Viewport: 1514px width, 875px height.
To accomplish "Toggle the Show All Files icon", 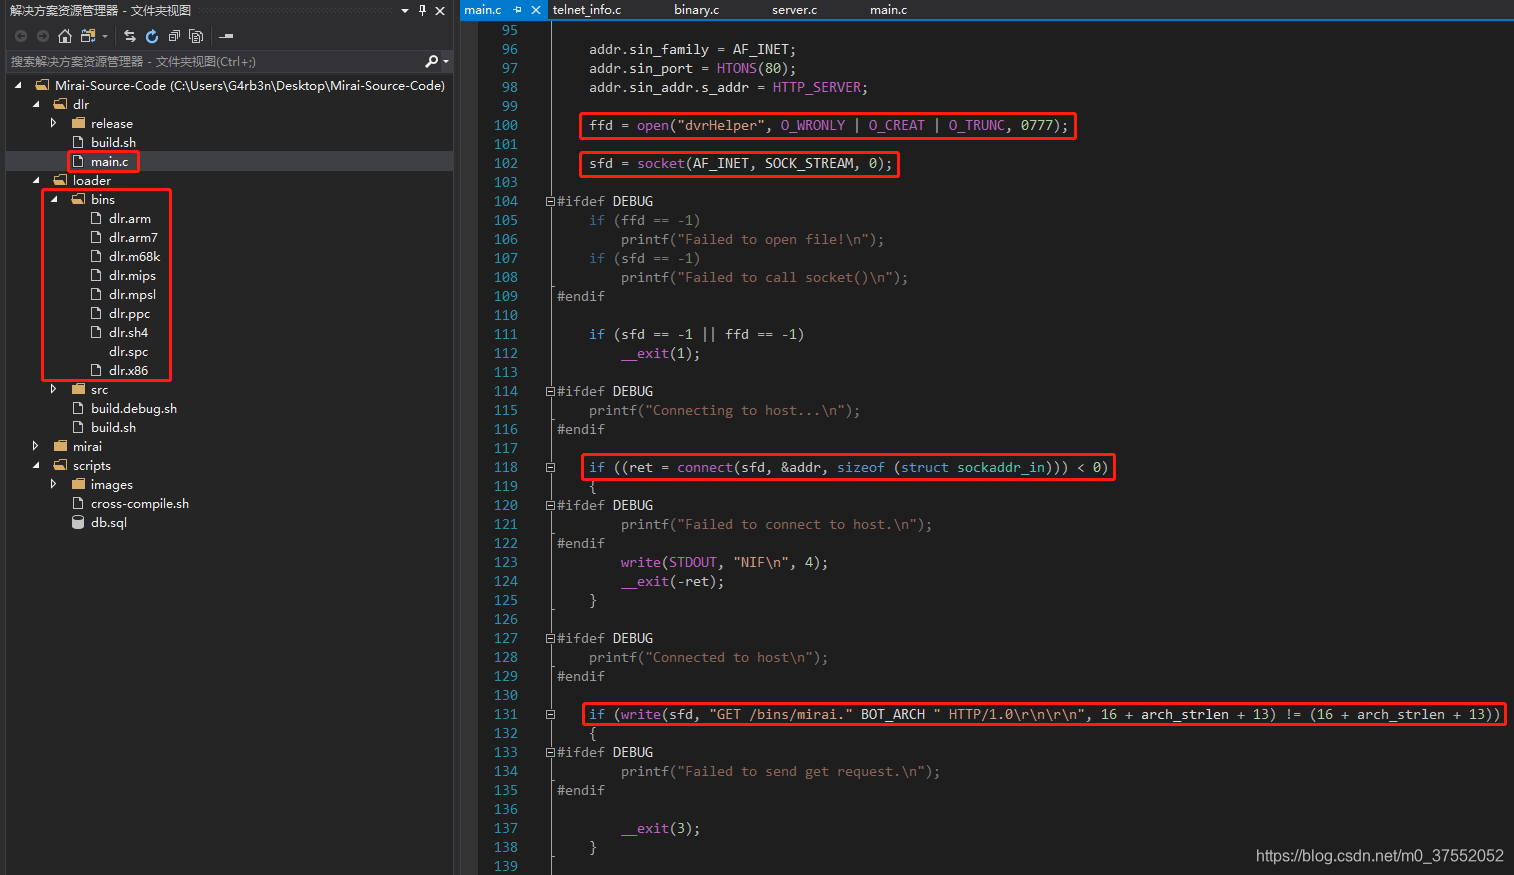I will (196, 36).
